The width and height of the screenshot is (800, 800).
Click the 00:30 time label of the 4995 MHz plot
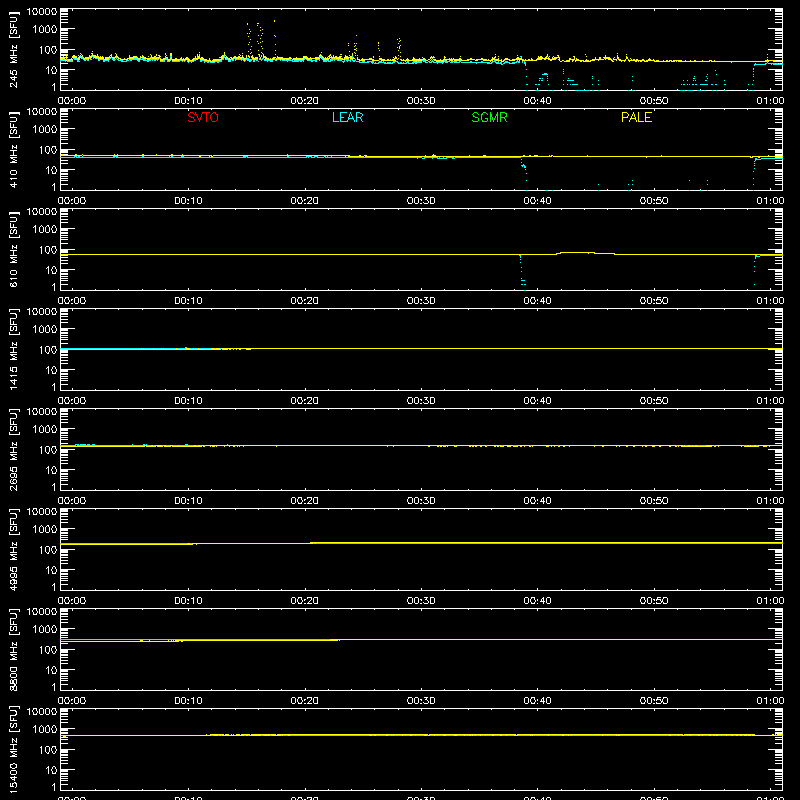coord(421,601)
